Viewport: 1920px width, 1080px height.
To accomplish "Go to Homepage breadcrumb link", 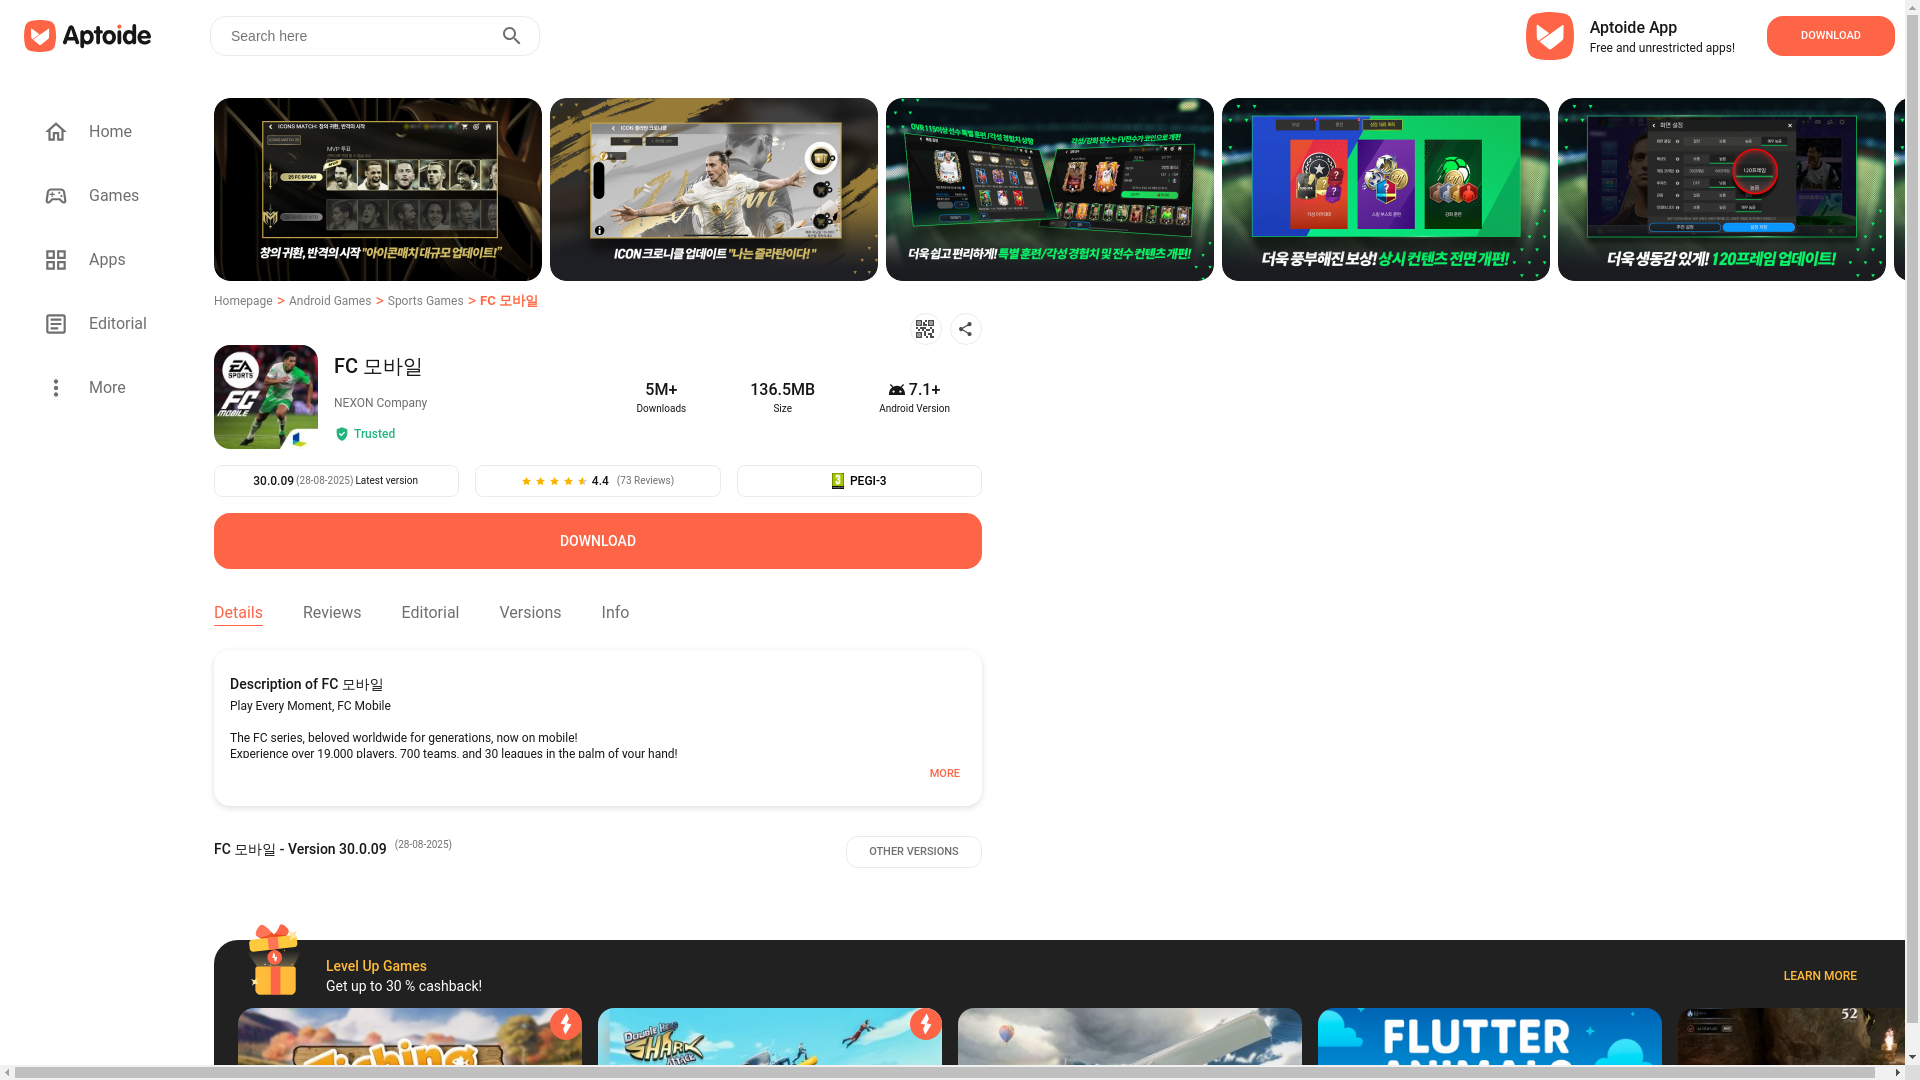I will [x=243, y=301].
